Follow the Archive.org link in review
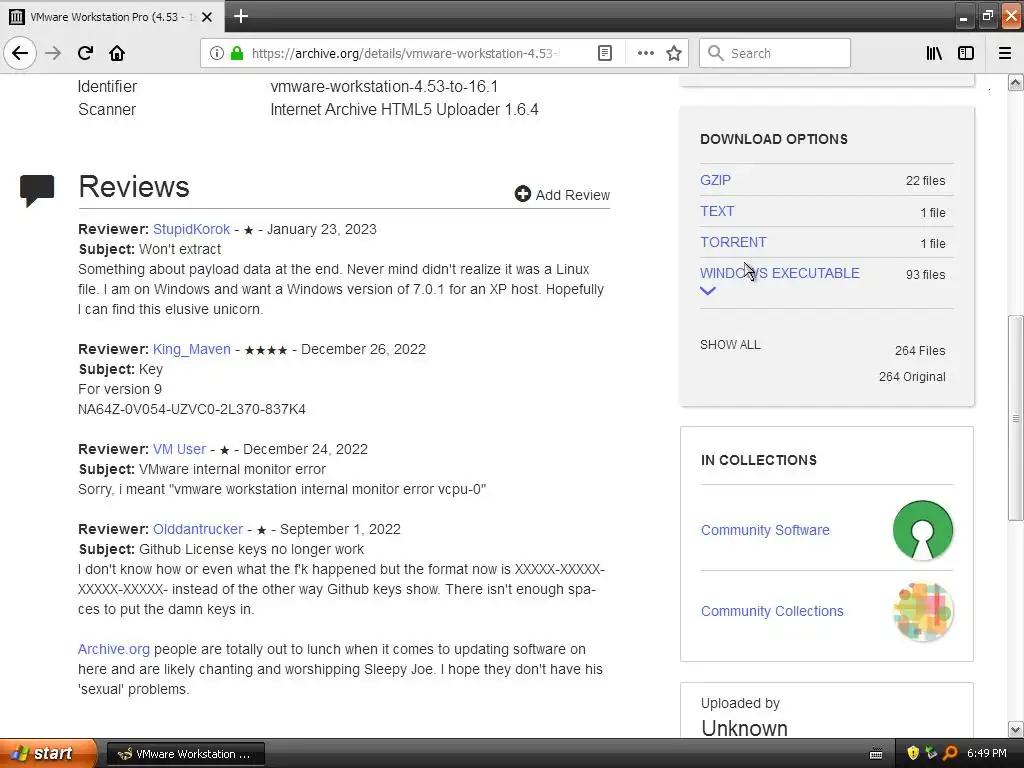1024x768 pixels. coord(114,649)
